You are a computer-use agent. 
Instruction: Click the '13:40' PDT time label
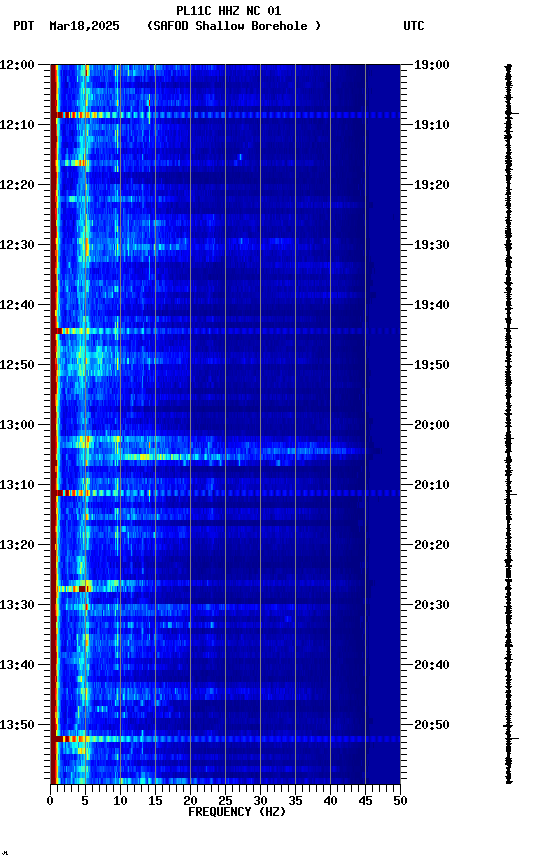point(17,665)
